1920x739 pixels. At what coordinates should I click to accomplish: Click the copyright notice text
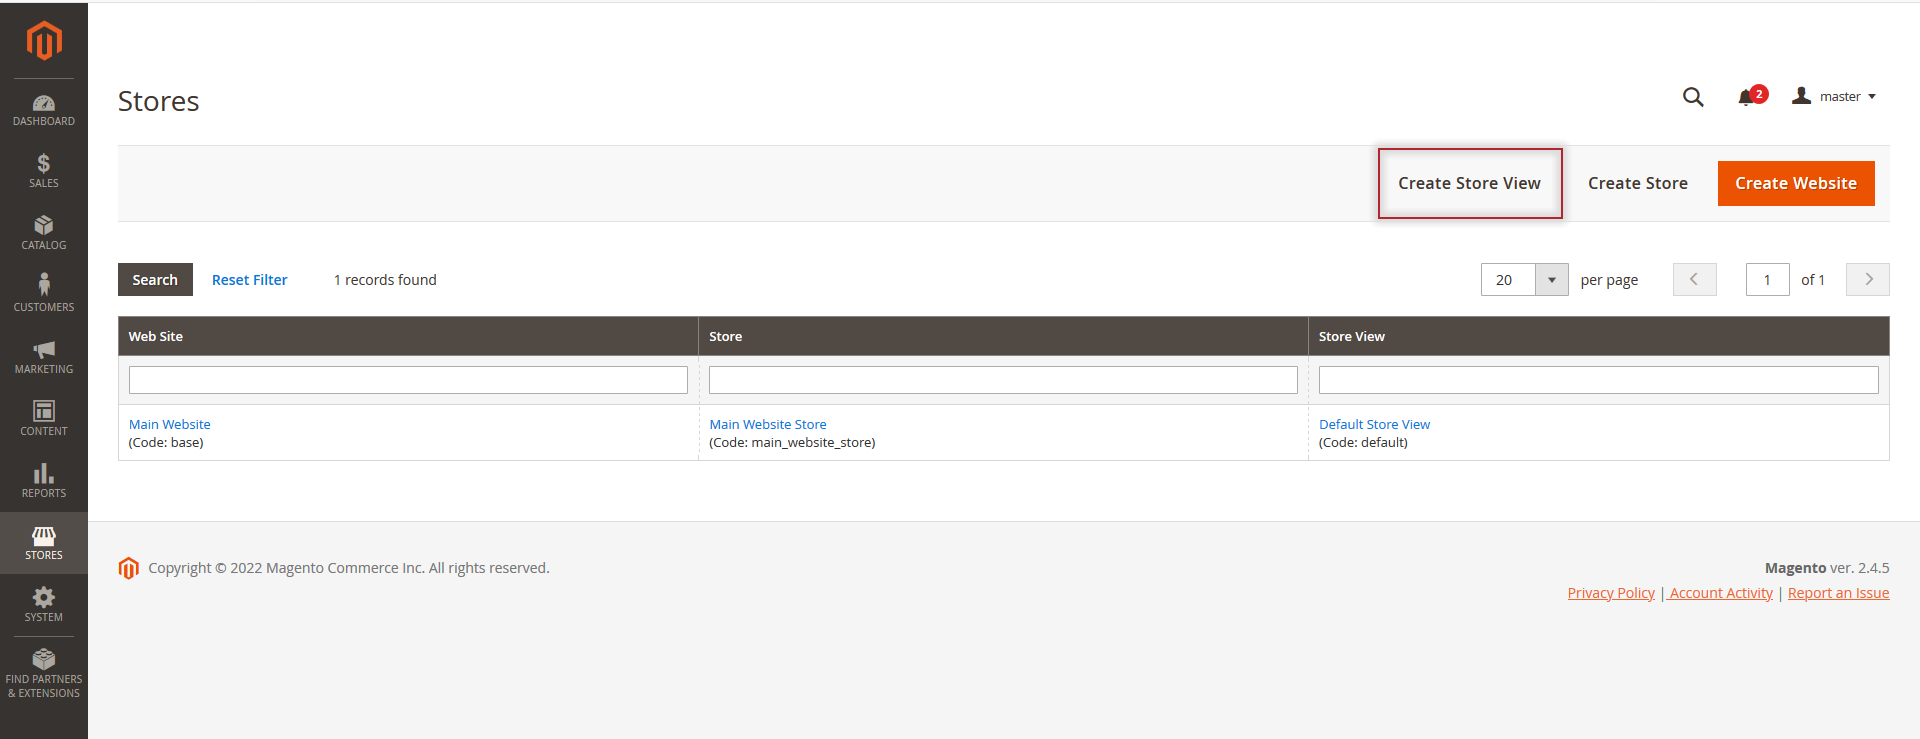click(349, 568)
